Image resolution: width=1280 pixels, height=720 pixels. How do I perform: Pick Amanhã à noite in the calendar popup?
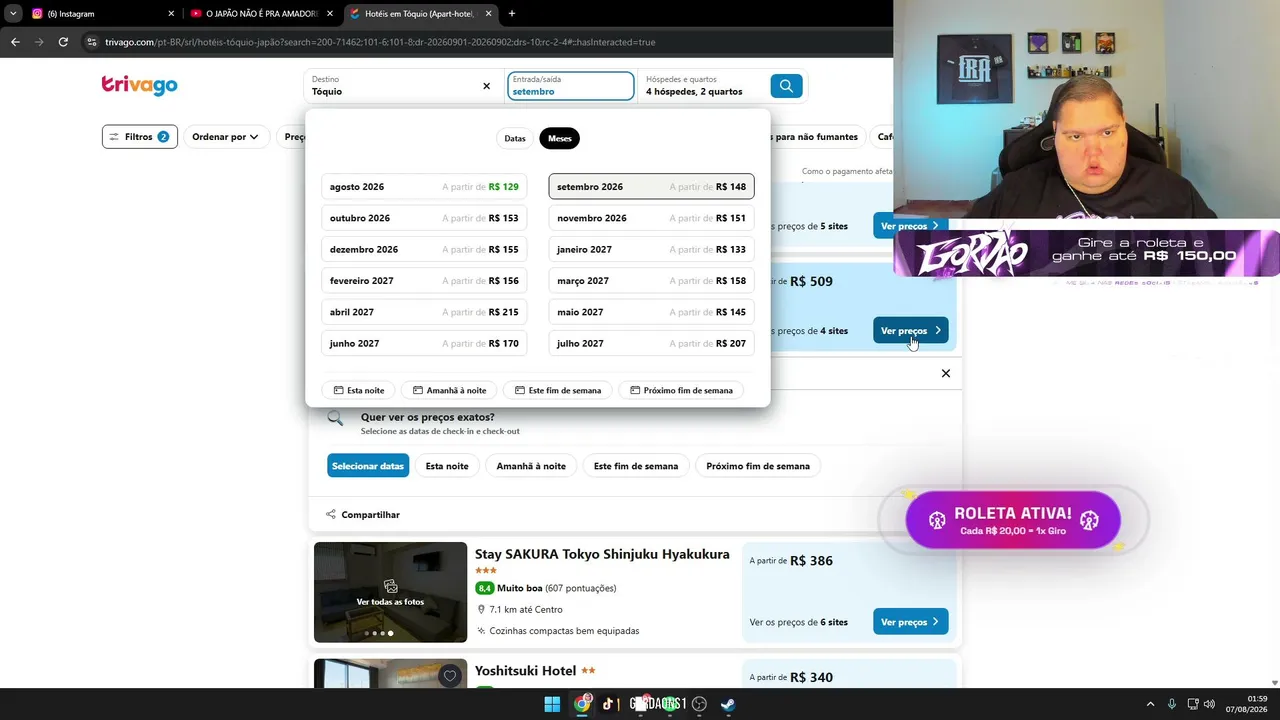[x=450, y=390]
